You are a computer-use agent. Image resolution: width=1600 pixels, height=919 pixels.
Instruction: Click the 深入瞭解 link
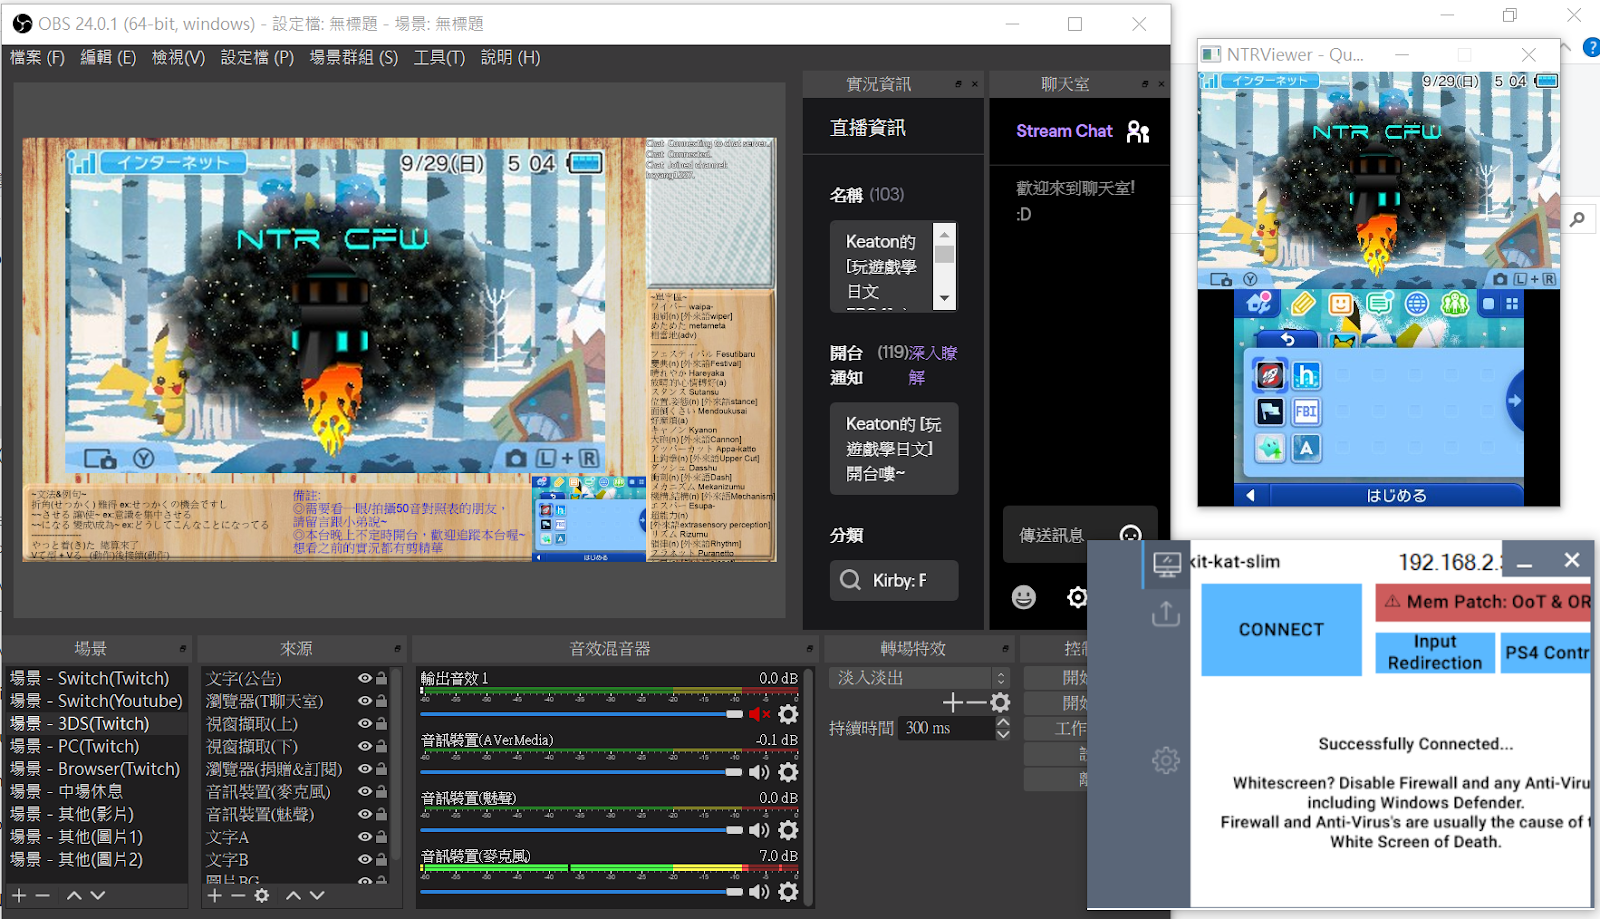[933, 365]
